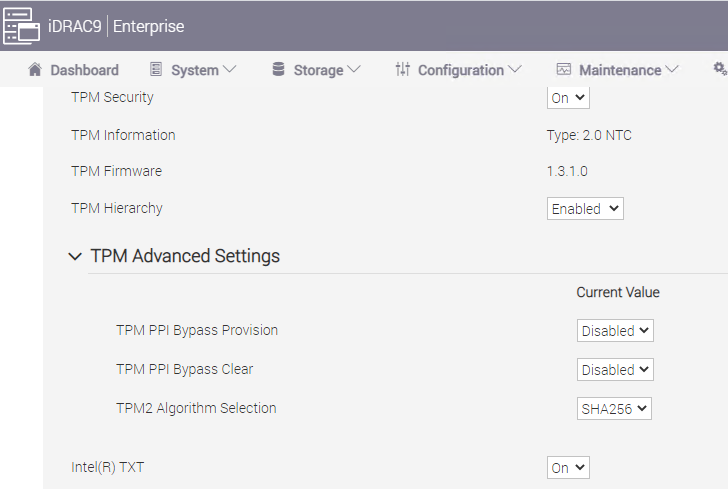
Task: Click the Storage database icon
Action: point(279,69)
